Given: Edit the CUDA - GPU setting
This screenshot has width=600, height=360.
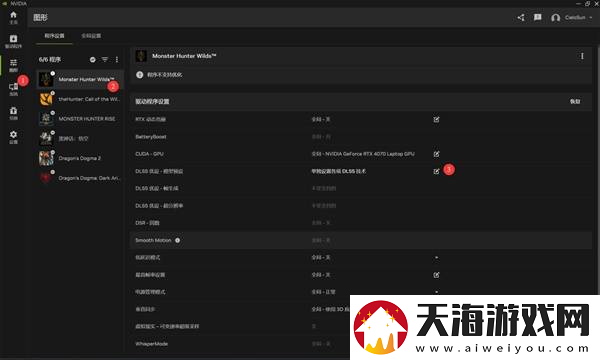Looking at the screenshot, I should tap(436, 154).
